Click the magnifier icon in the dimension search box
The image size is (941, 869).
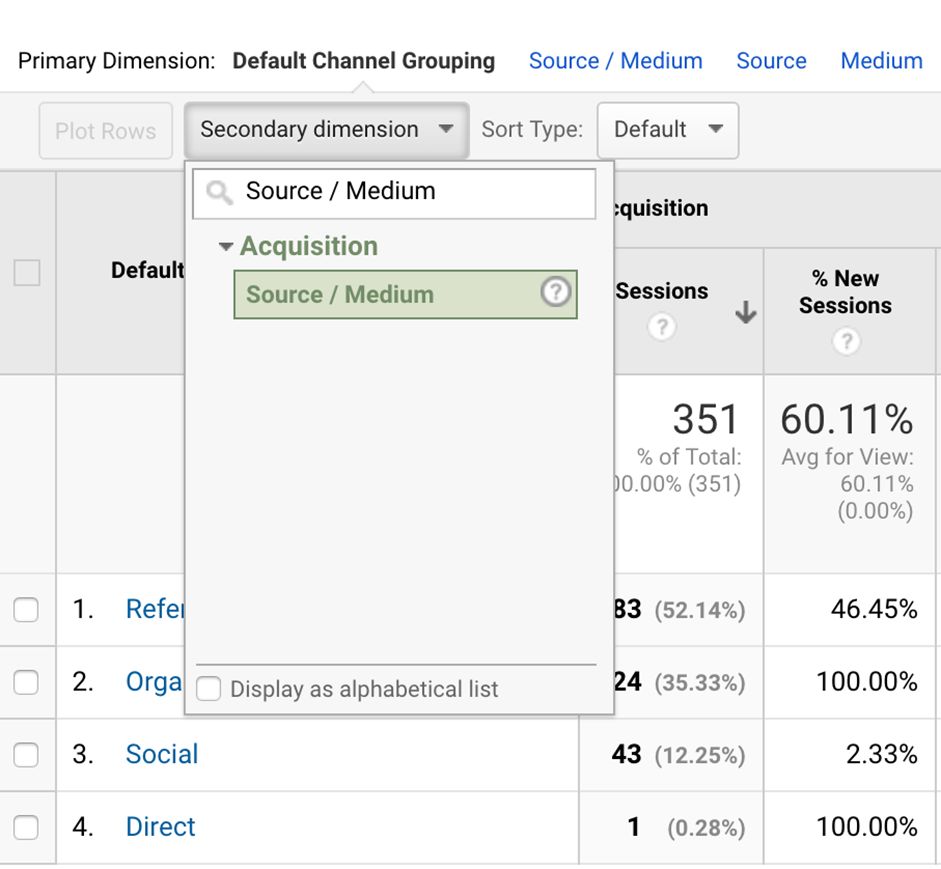220,191
